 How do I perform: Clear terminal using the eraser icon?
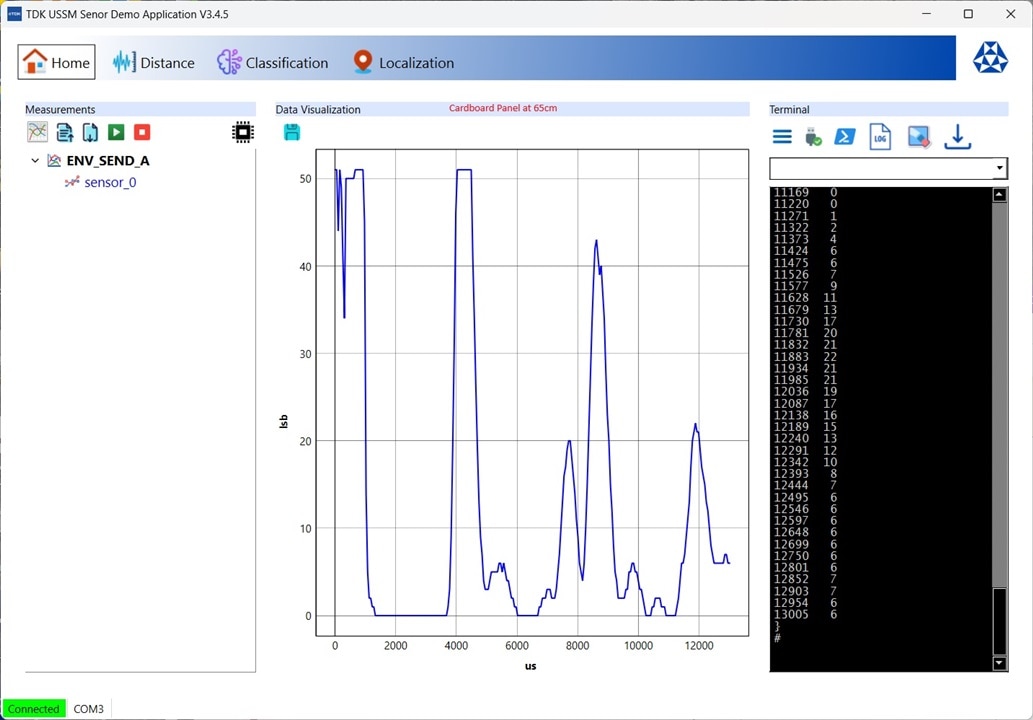[x=919, y=137]
